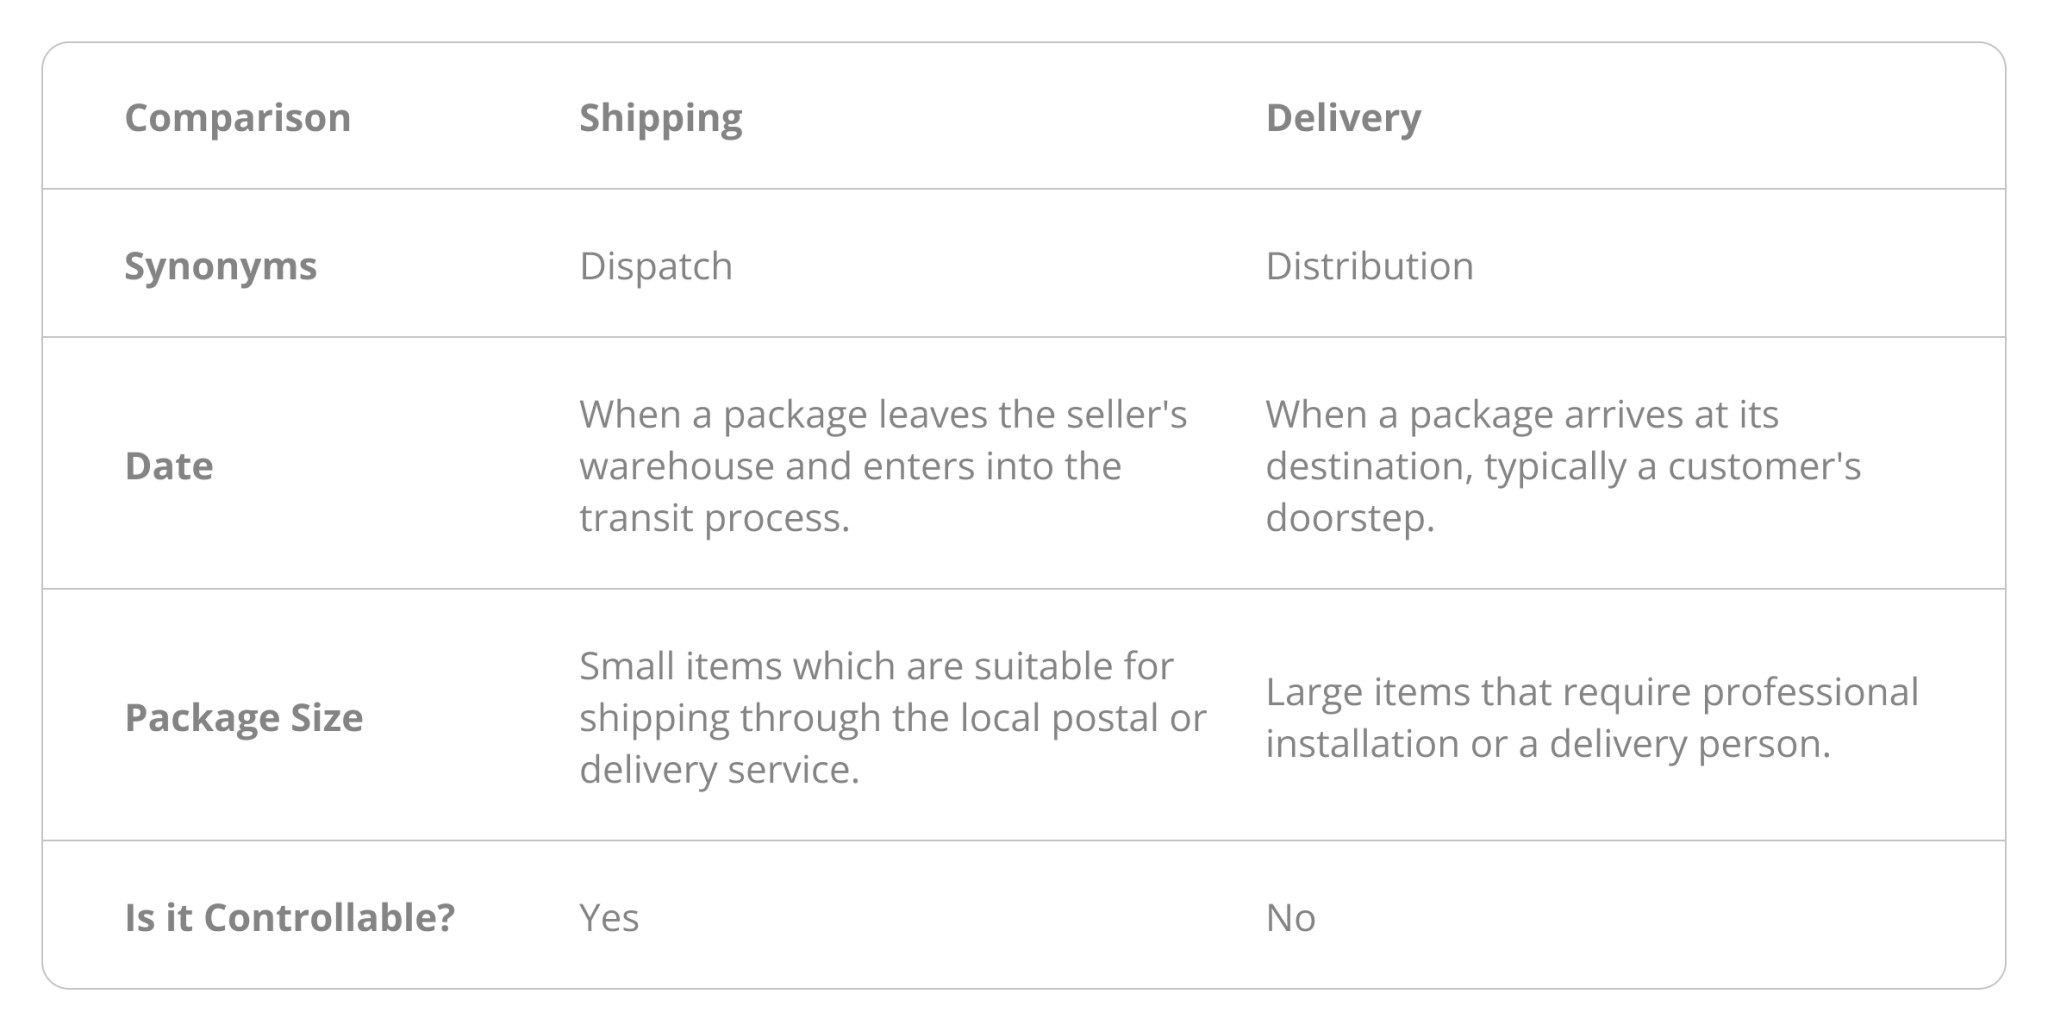Image resolution: width=2048 pixels, height=1031 pixels.
Task: Click the No cell under Delivery
Action: coord(1290,918)
